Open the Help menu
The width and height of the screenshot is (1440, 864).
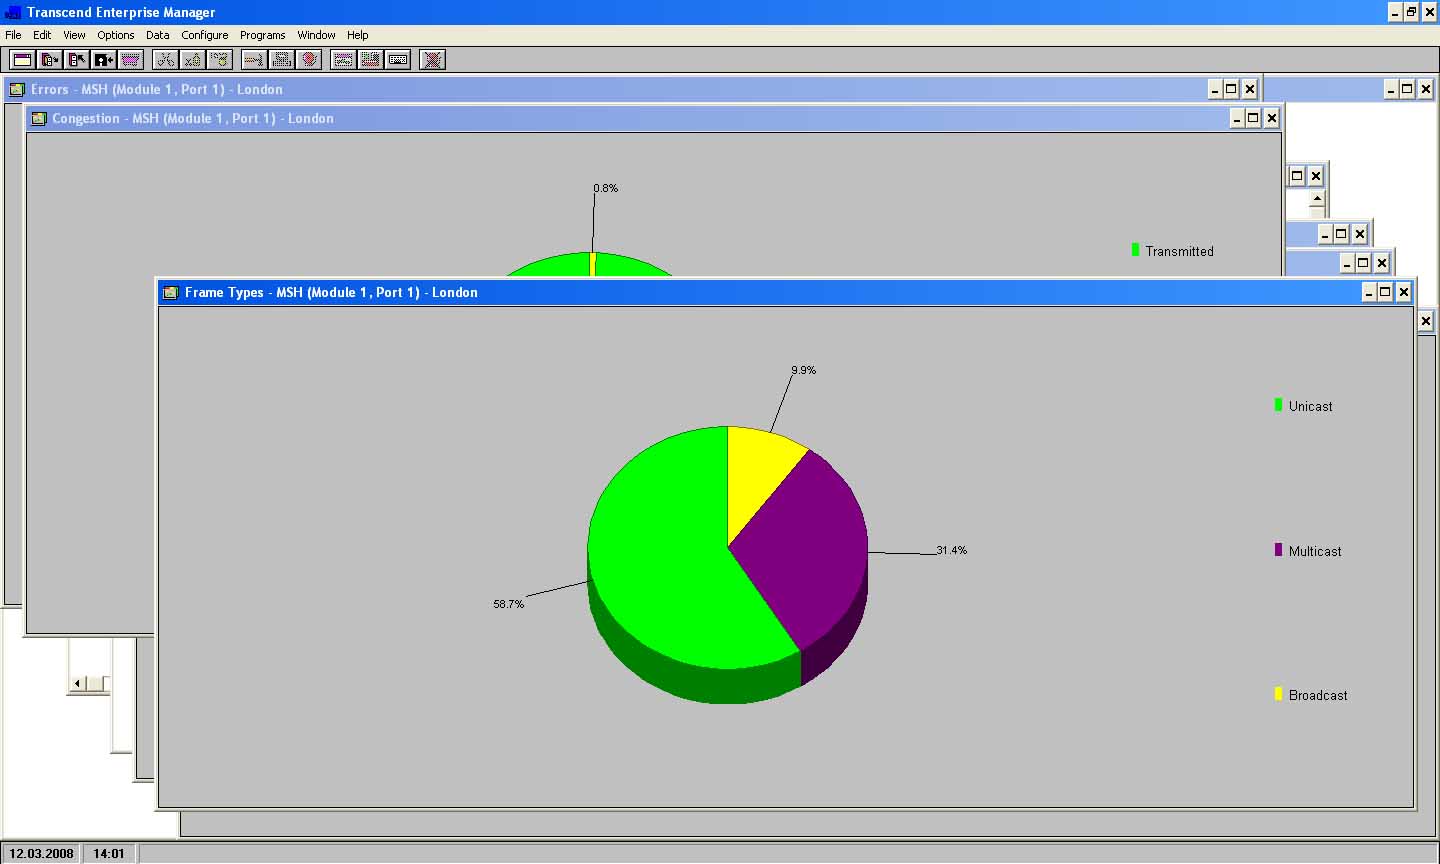coord(358,35)
